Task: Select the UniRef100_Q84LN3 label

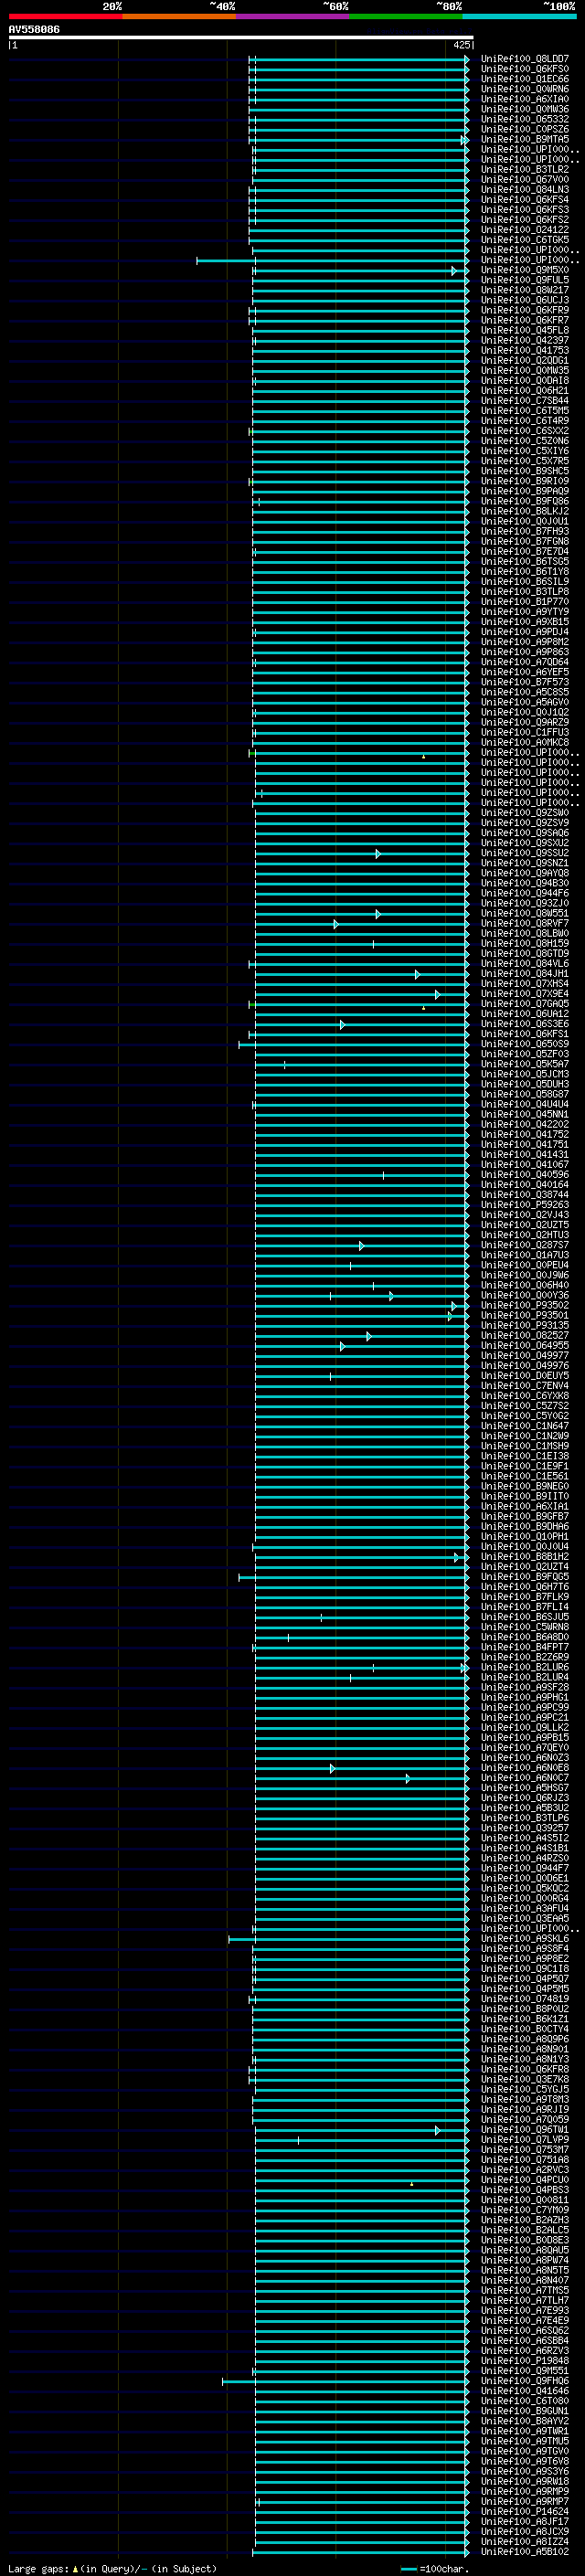Action: click(x=525, y=190)
